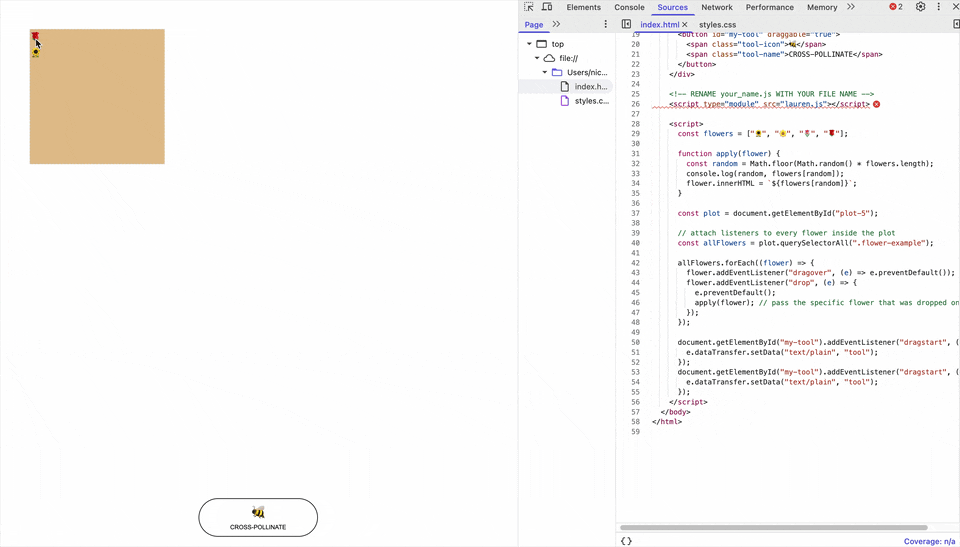Toggle the hide navigator sidebar icon

tap(626, 25)
